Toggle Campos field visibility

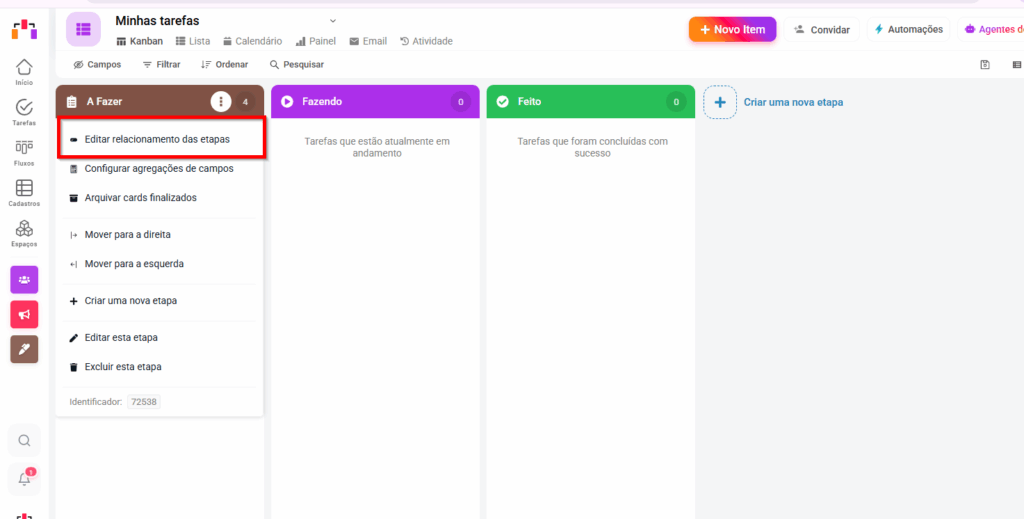click(97, 65)
